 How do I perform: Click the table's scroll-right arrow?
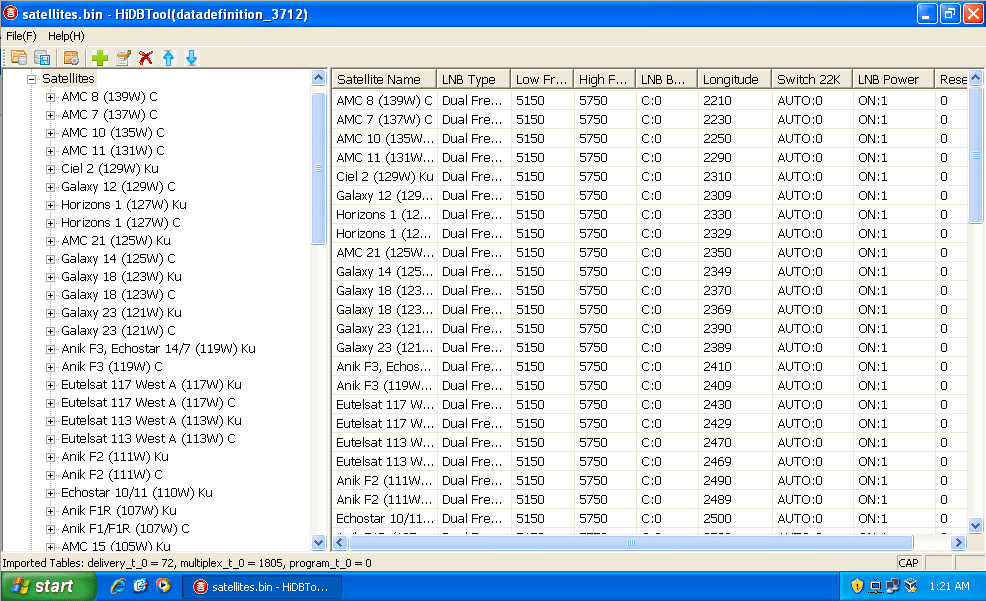(x=958, y=543)
